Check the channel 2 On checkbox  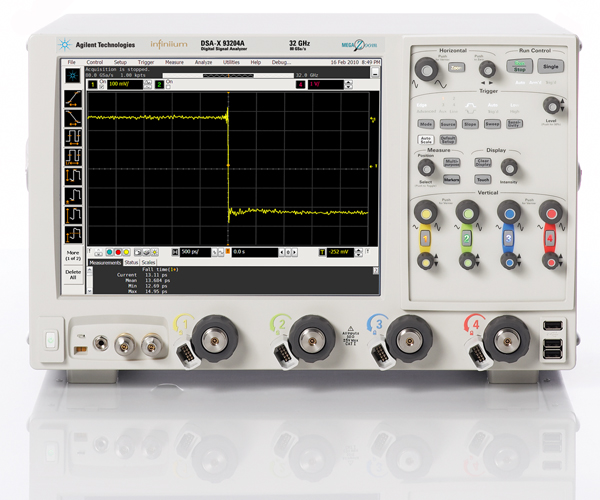pos(168,87)
